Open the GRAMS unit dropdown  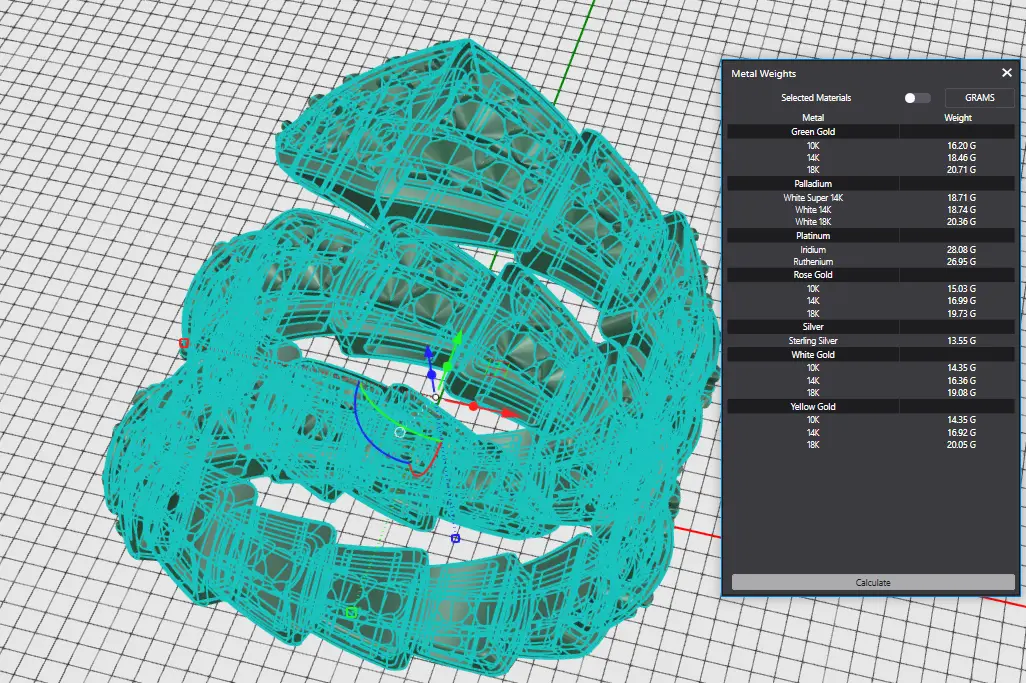coord(980,97)
